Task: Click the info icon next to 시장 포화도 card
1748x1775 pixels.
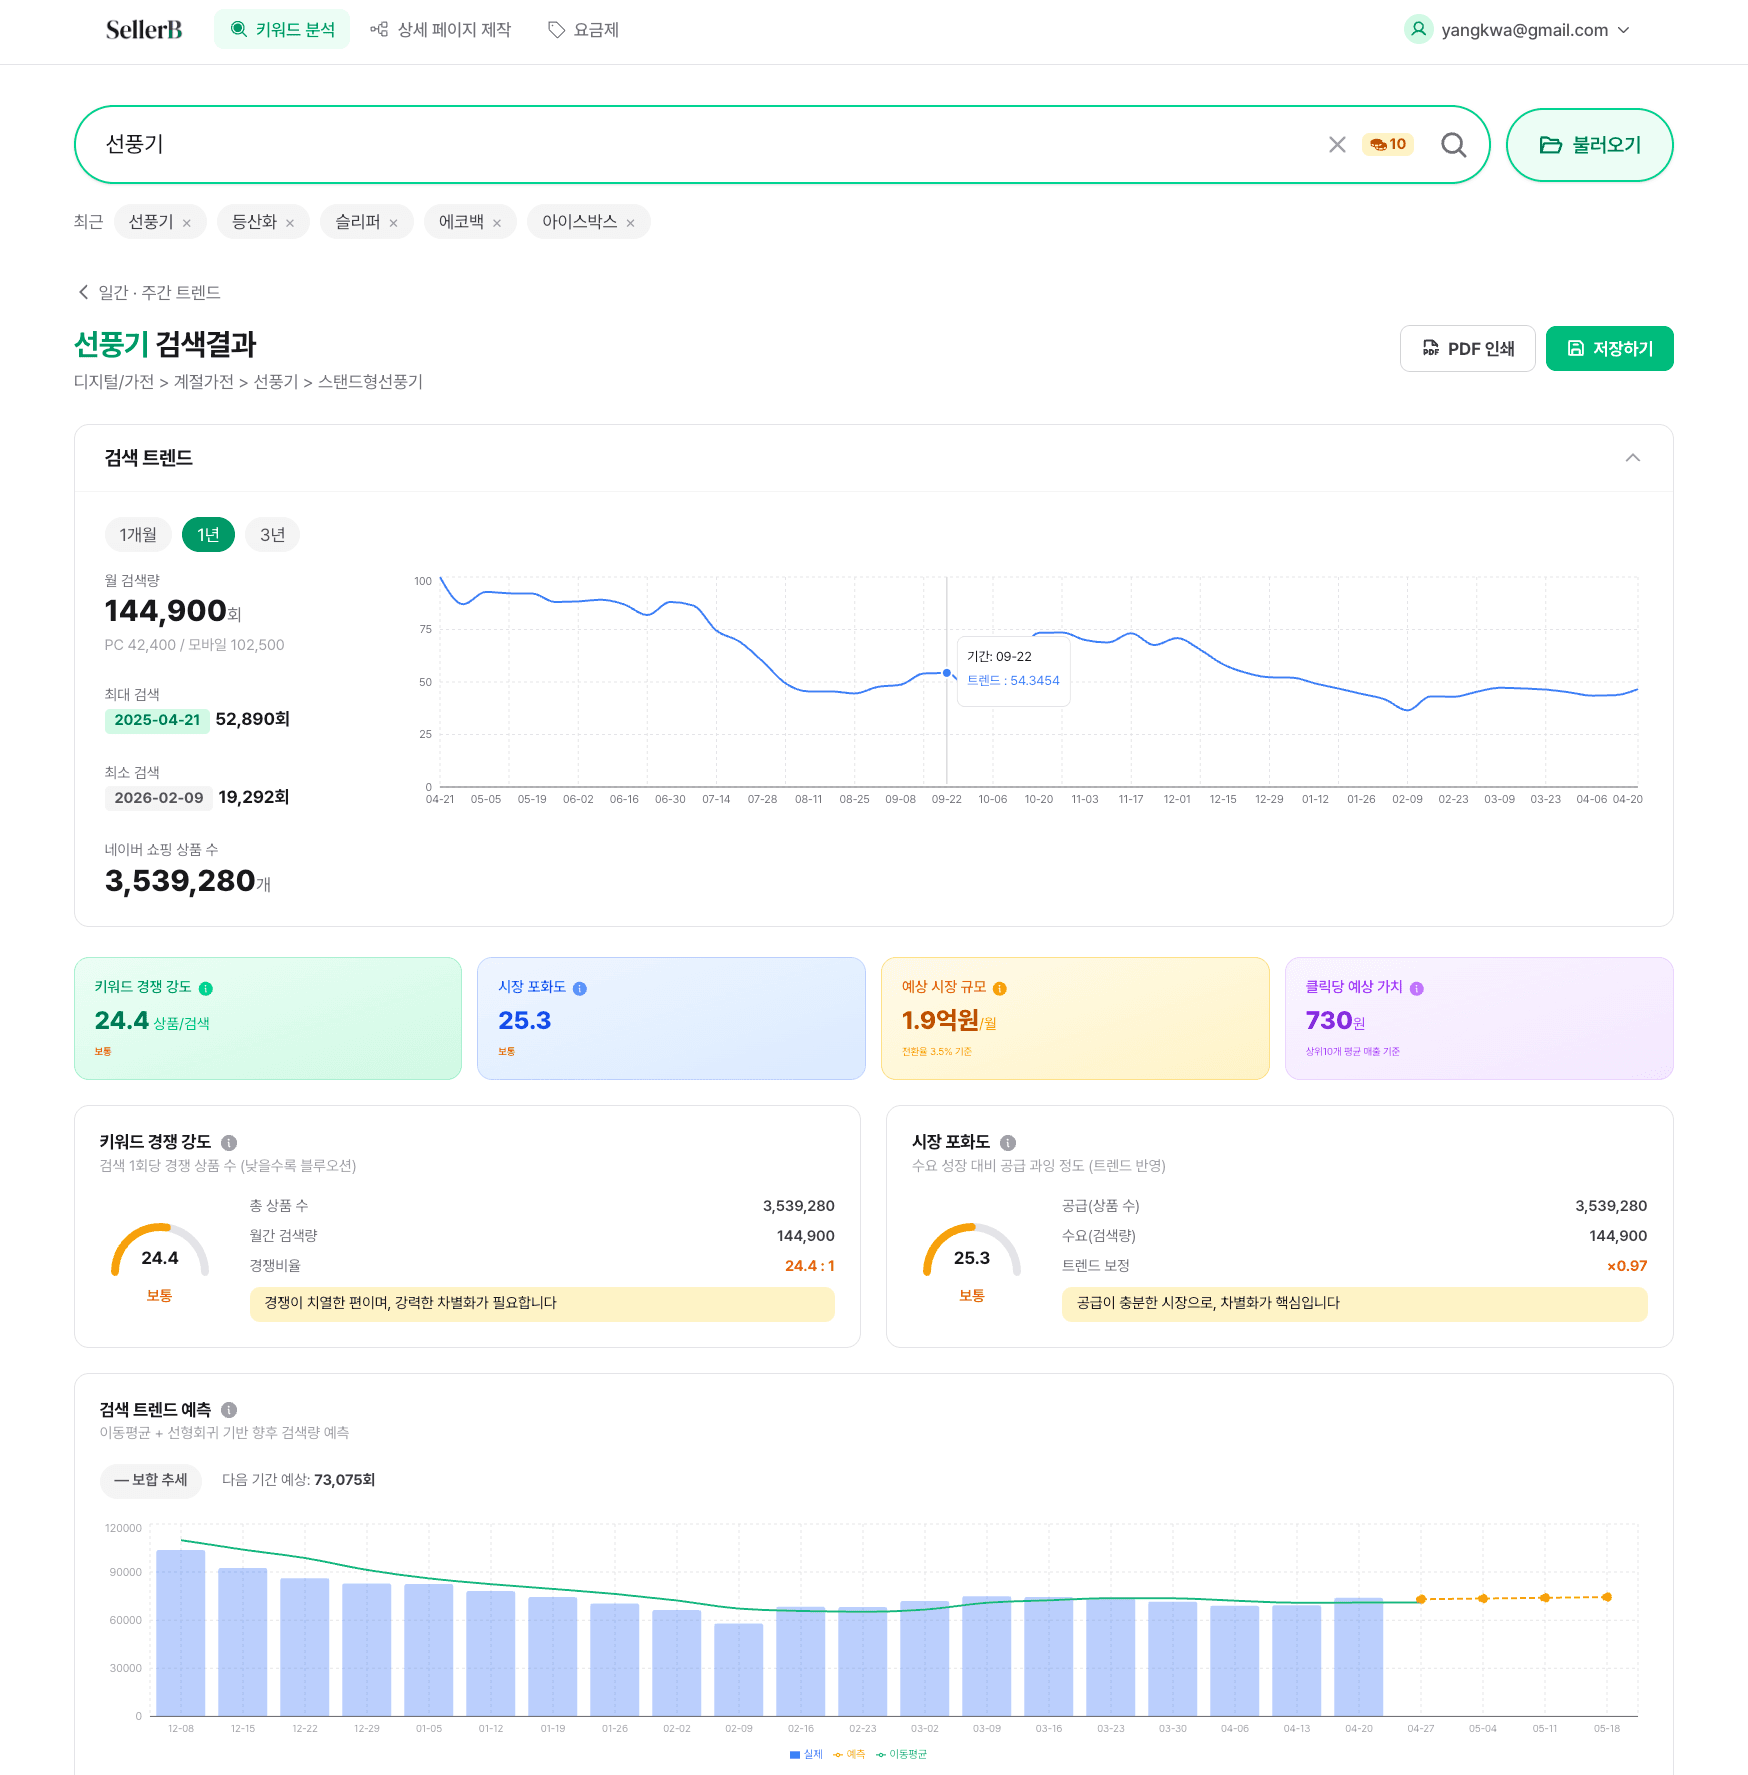Action: (580, 988)
